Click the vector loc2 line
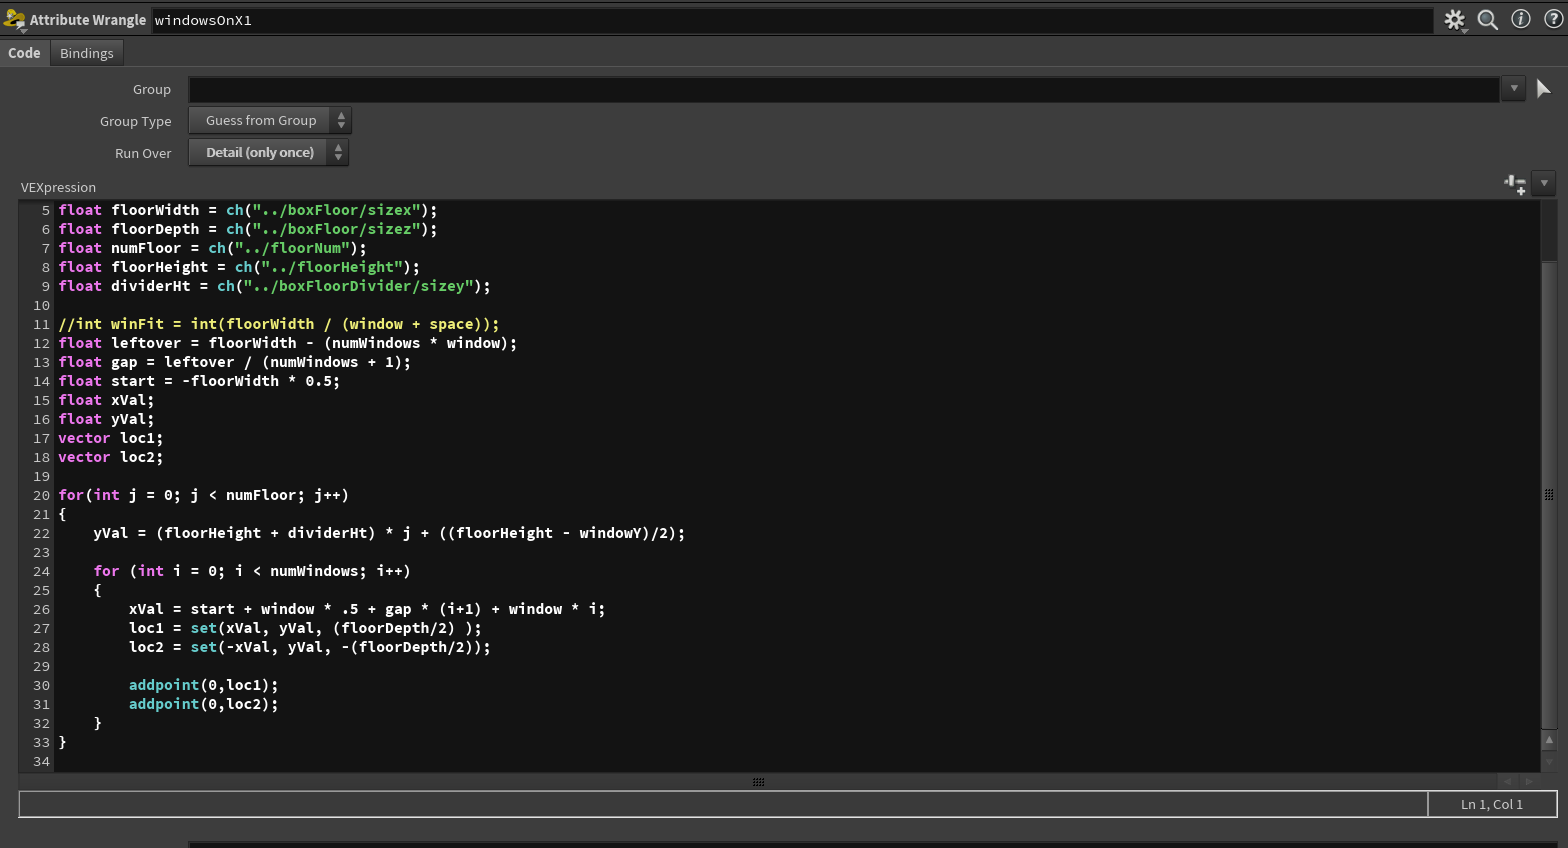 tap(111, 457)
